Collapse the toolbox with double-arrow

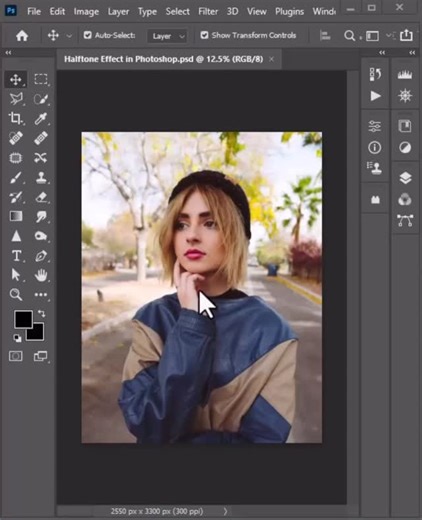[x=8, y=53]
